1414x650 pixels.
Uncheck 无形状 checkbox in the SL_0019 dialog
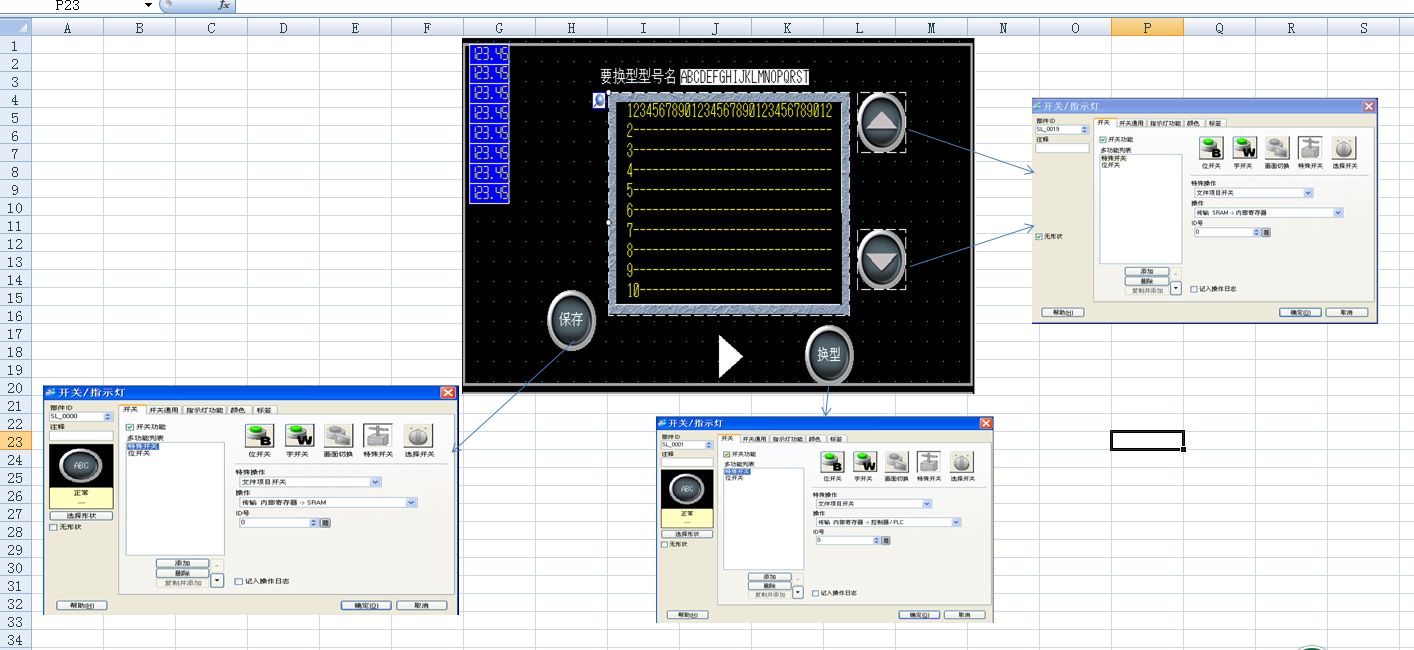pos(1039,237)
